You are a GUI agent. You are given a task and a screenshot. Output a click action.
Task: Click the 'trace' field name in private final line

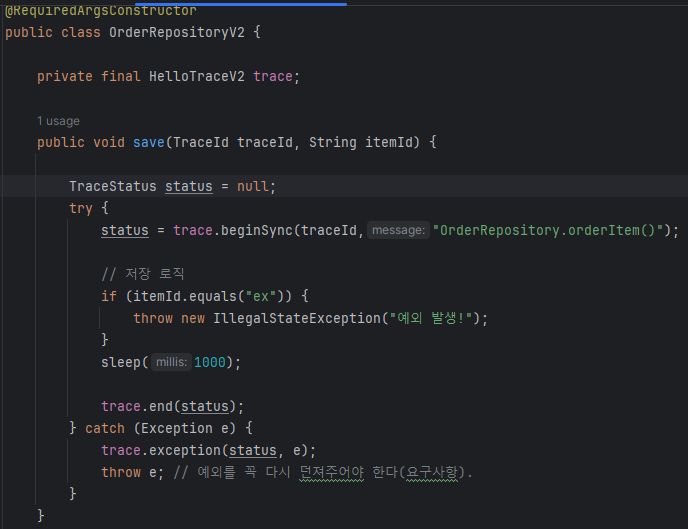(272, 76)
